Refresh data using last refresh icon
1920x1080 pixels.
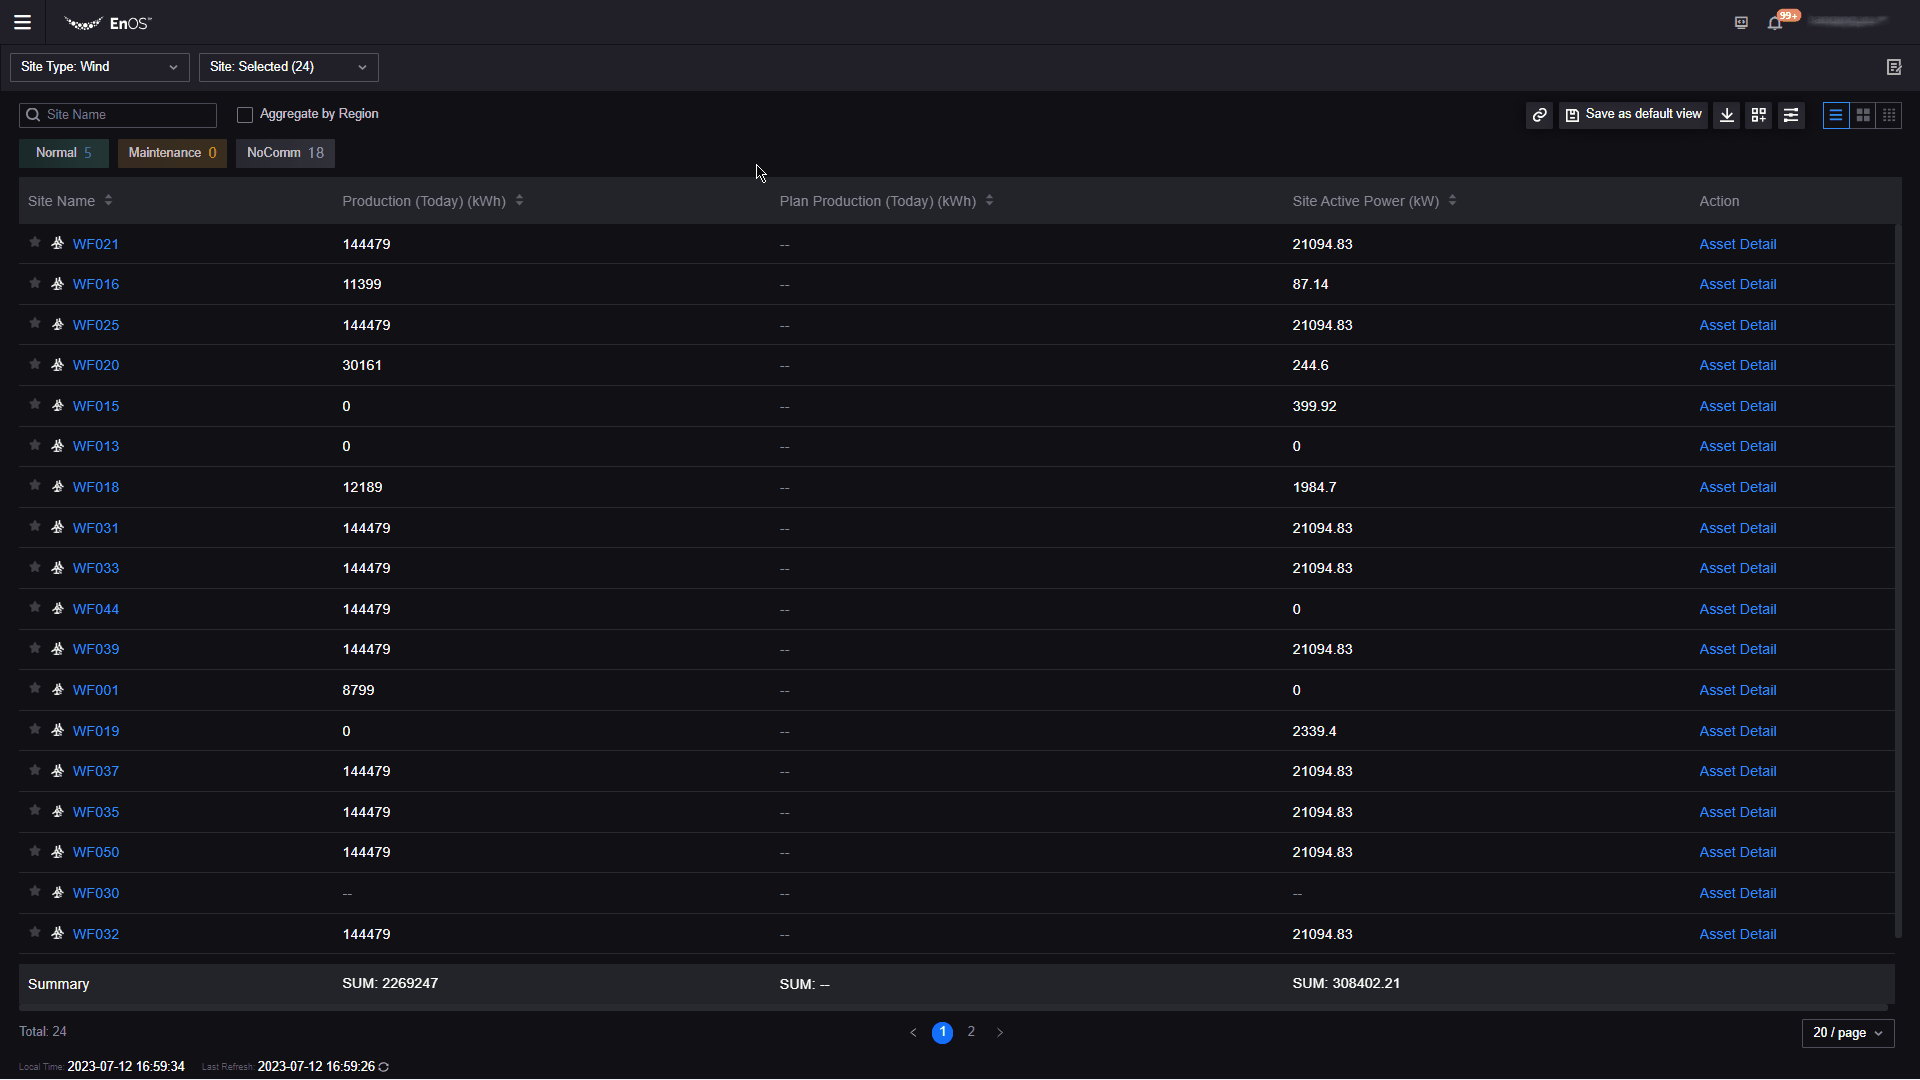[384, 1067]
